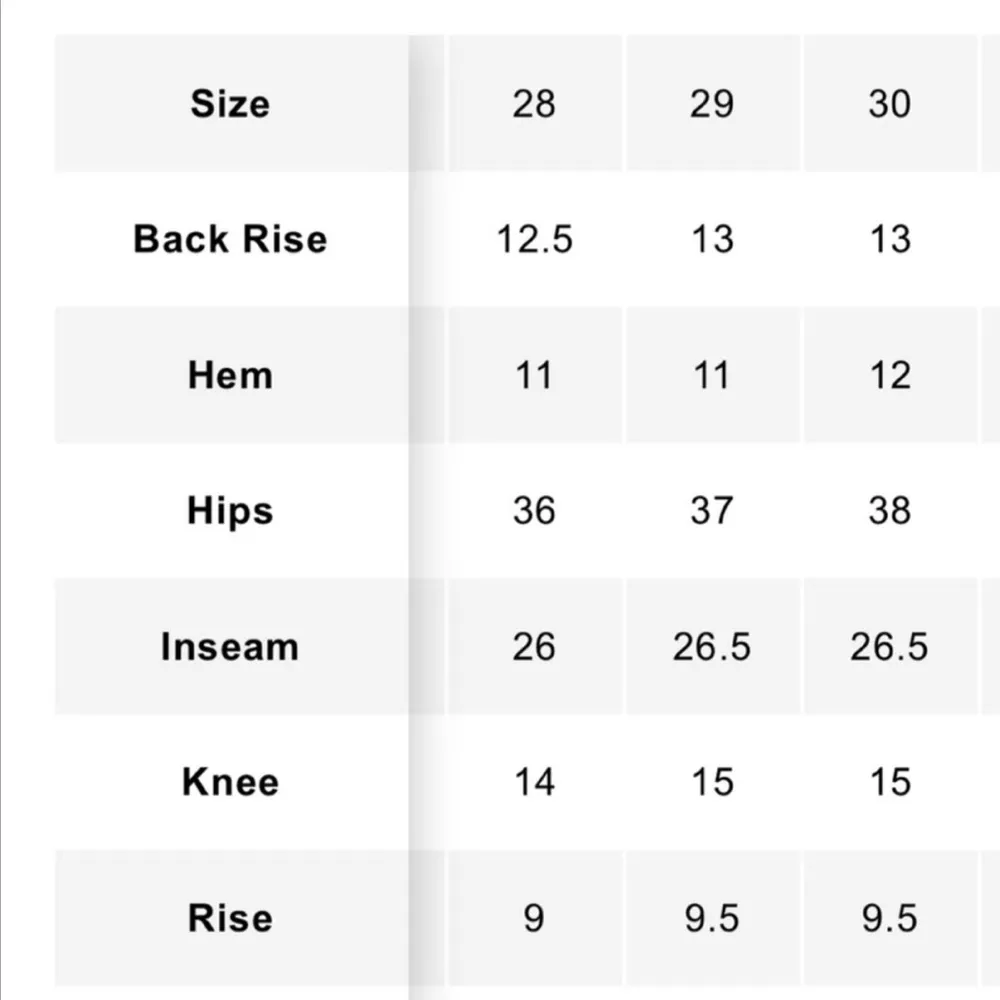This screenshot has width=1000, height=1000.
Task: Select the Back Rise row label
Action: tap(230, 240)
